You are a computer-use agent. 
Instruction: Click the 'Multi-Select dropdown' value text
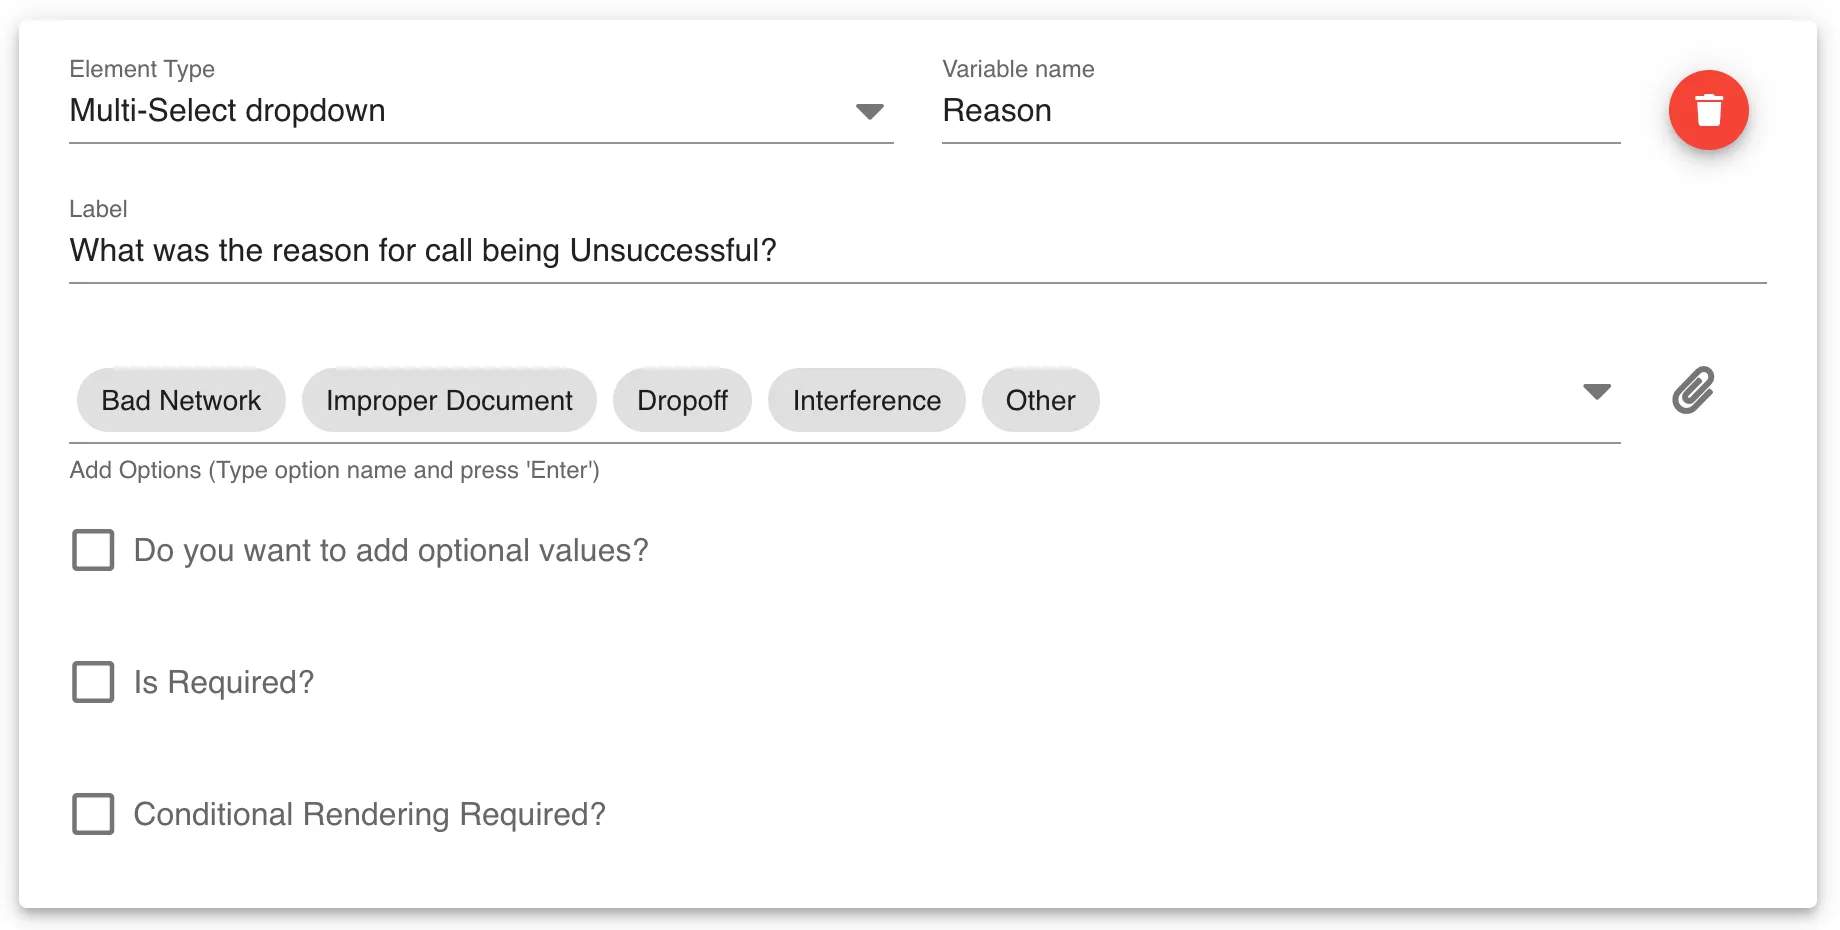[x=227, y=110]
